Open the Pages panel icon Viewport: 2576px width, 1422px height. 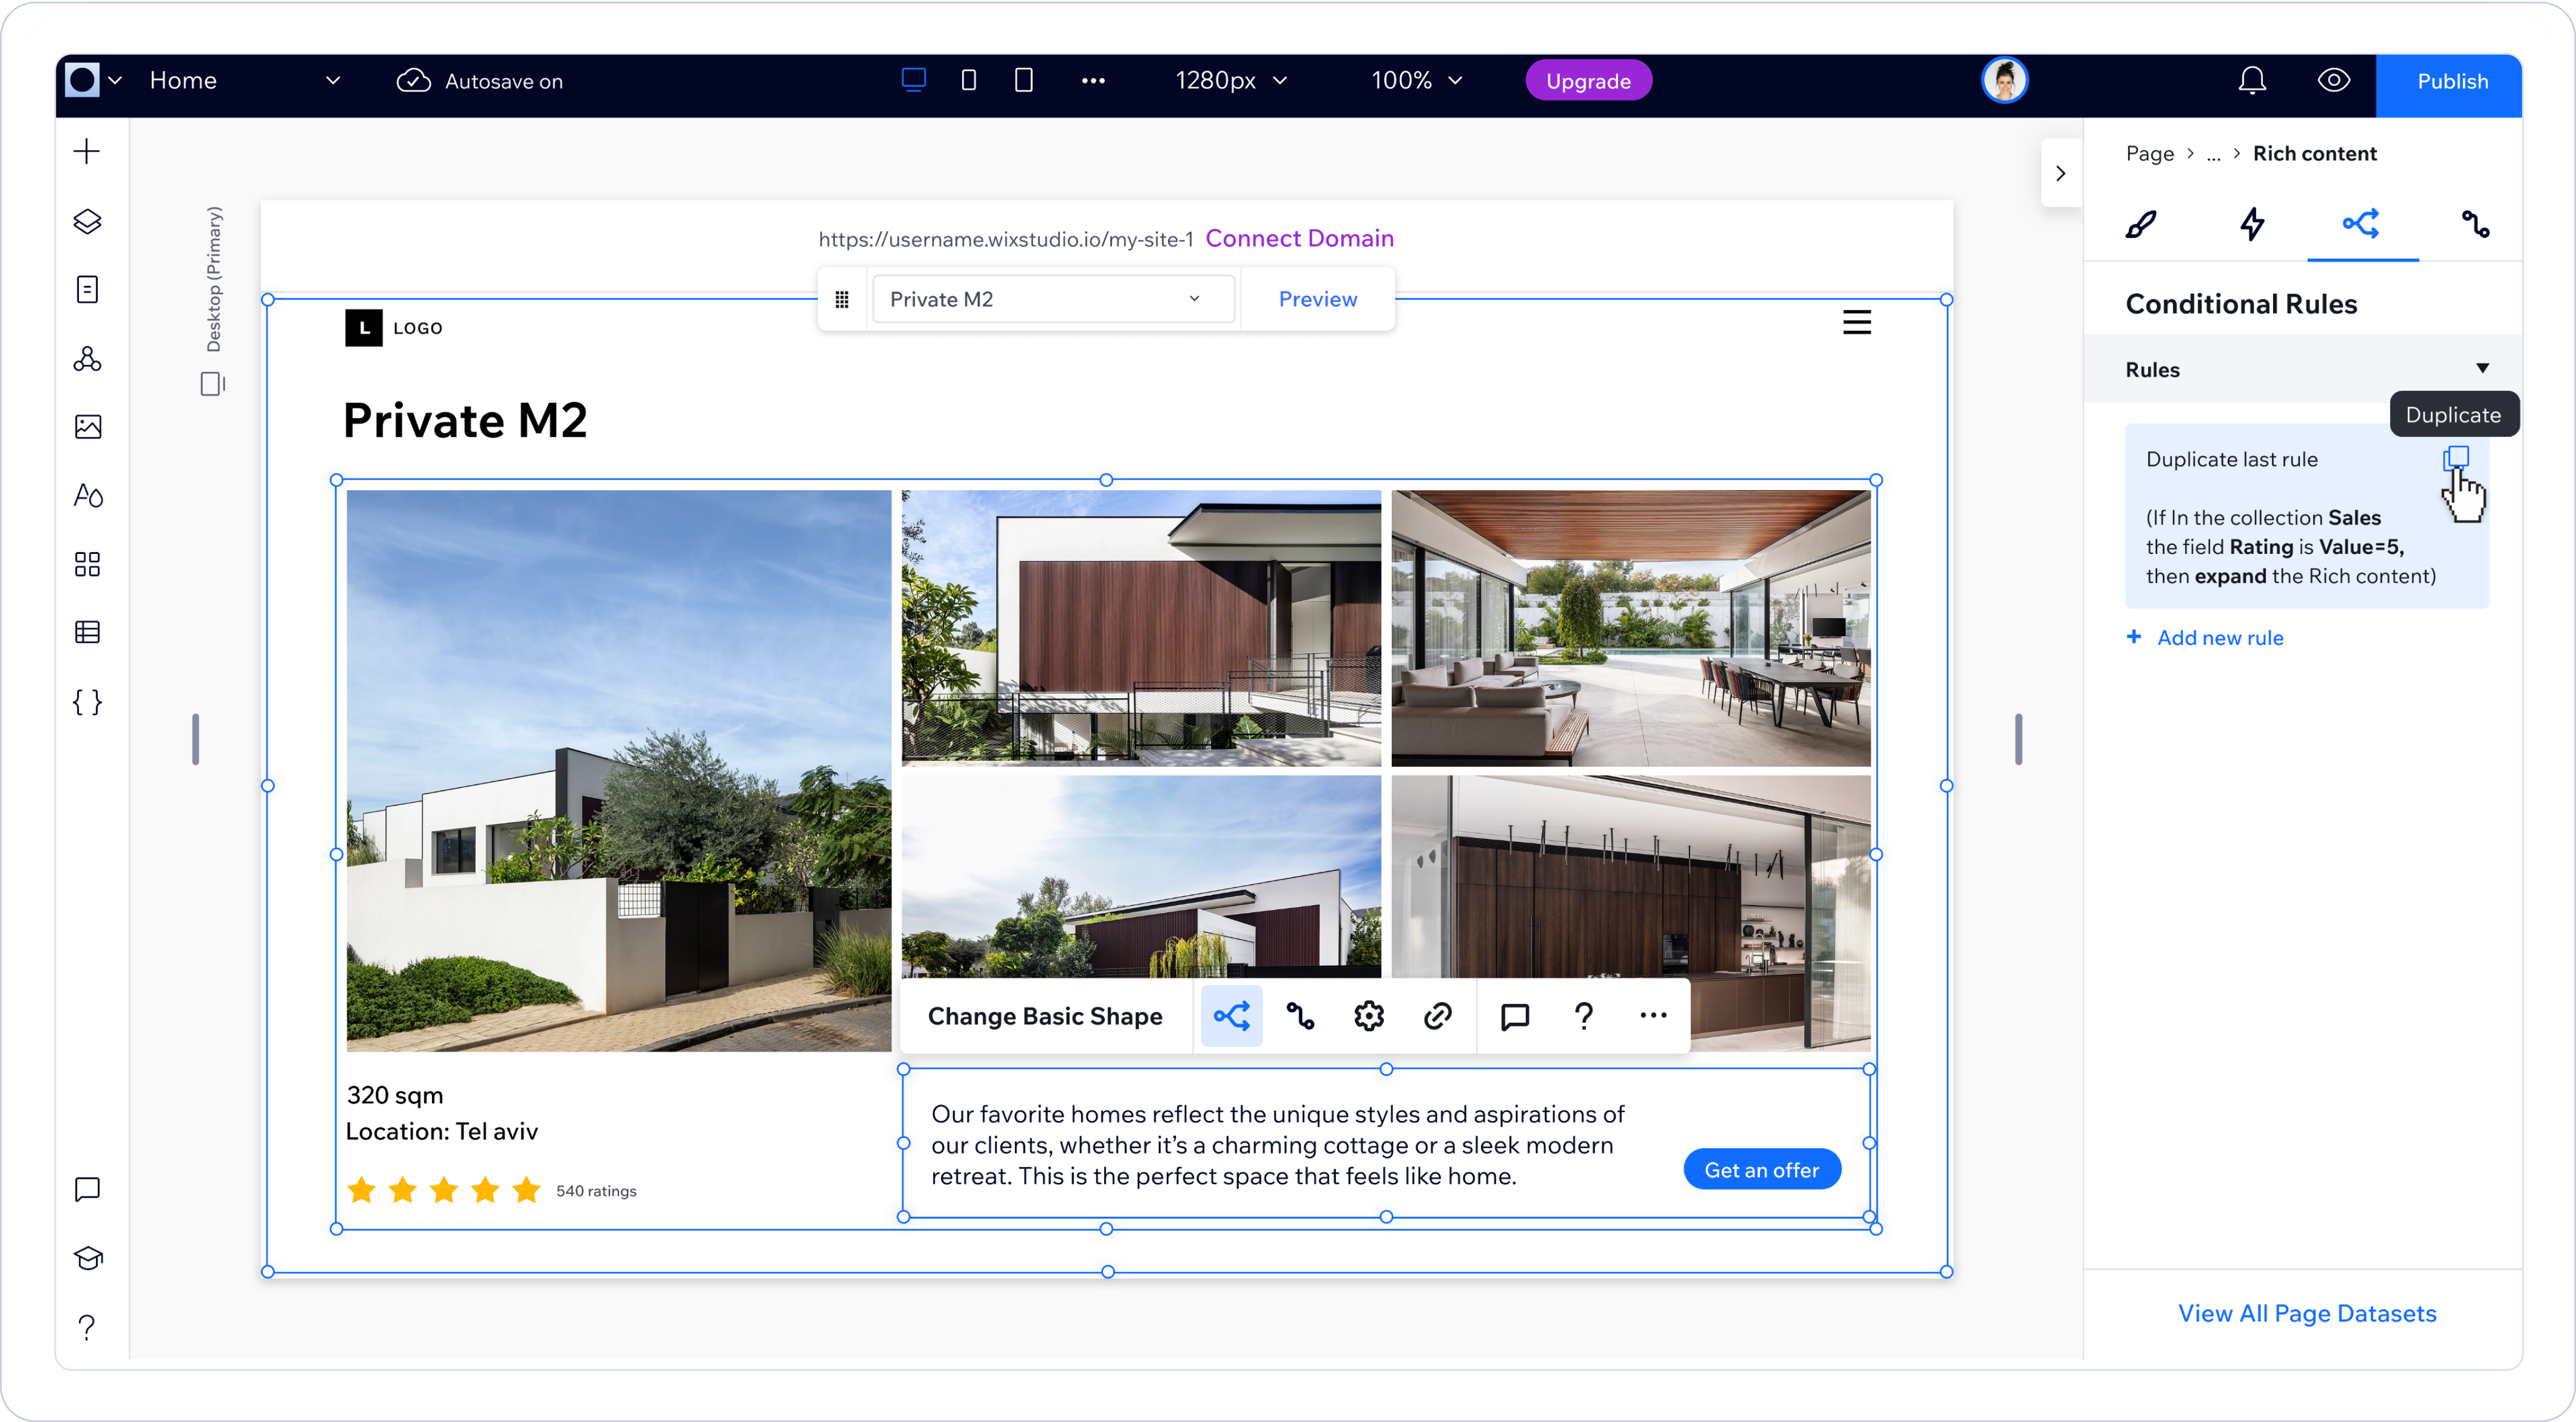click(x=87, y=290)
